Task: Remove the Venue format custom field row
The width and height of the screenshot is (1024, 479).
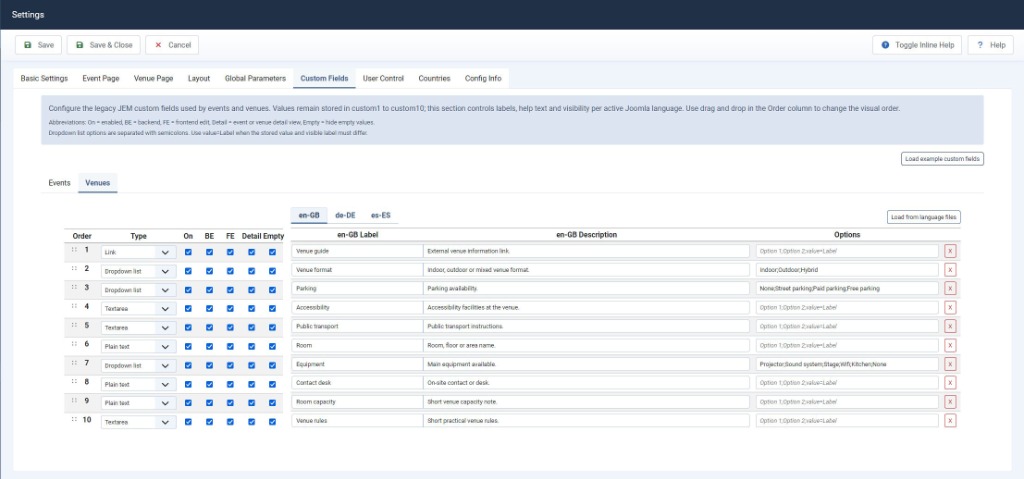Action: click(x=950, y=270)
